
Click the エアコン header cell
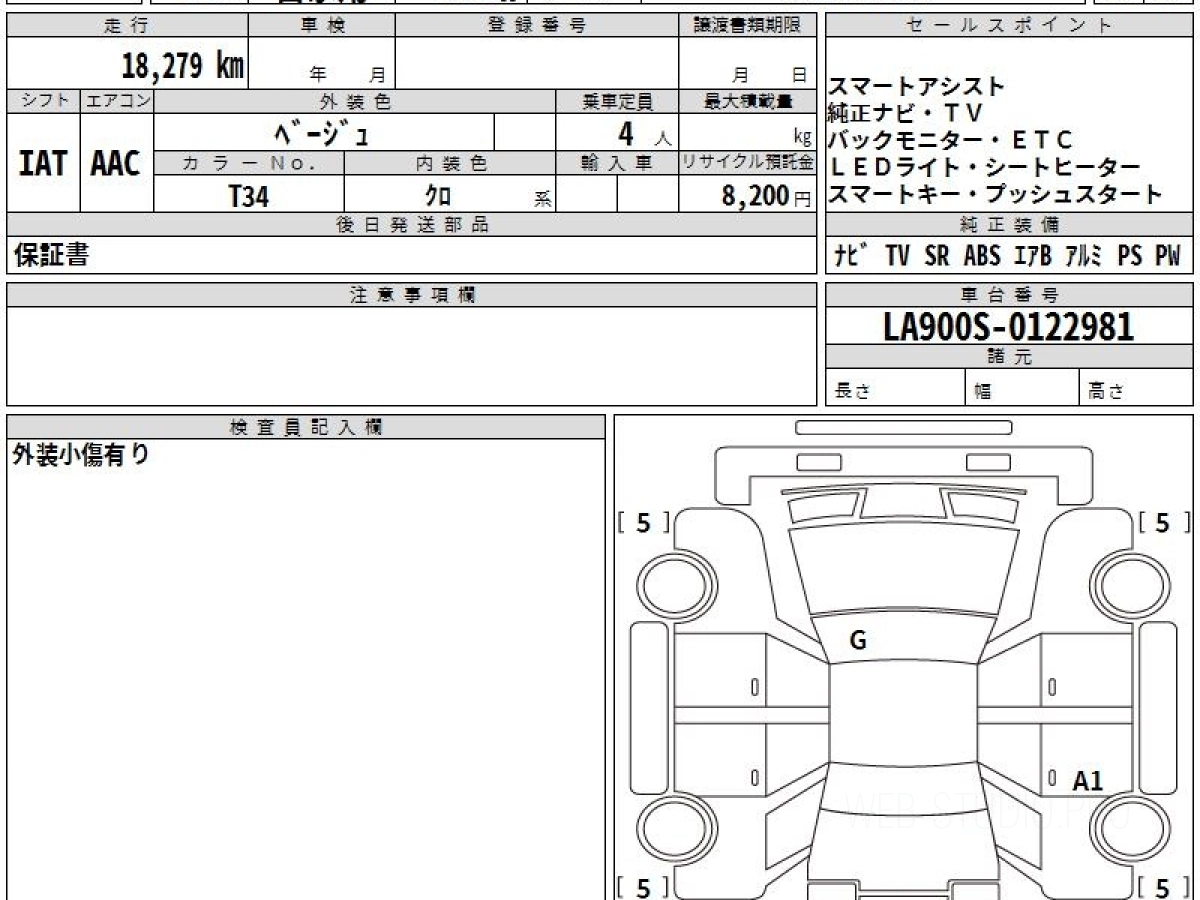click(117, 101)
